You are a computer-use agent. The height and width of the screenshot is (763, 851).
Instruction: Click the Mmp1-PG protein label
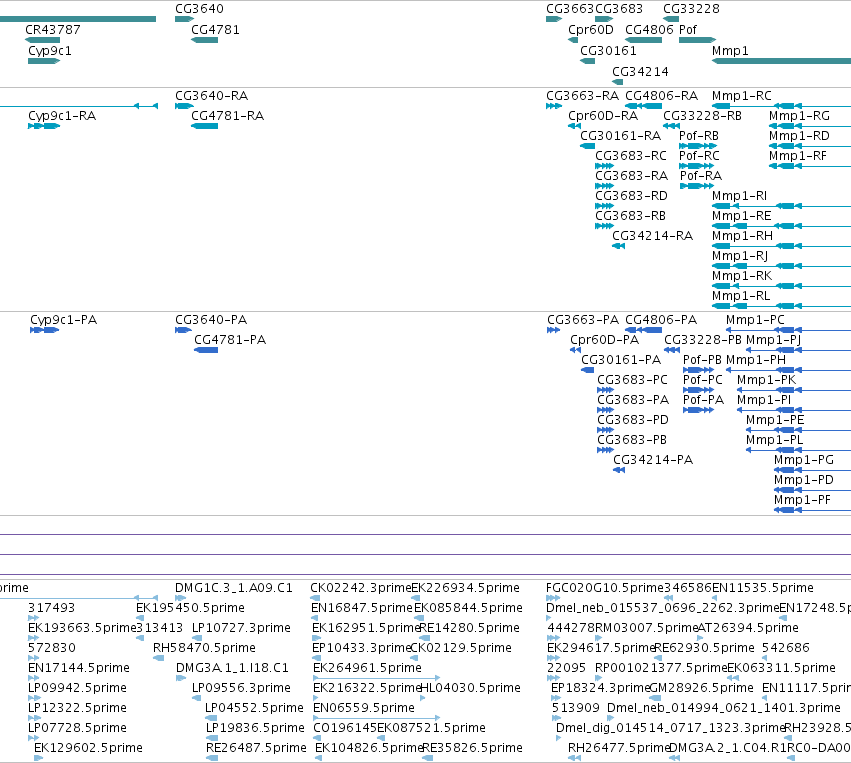803,460
